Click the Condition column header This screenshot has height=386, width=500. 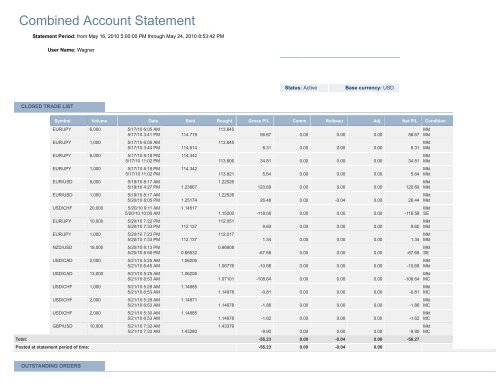(435, 121)
